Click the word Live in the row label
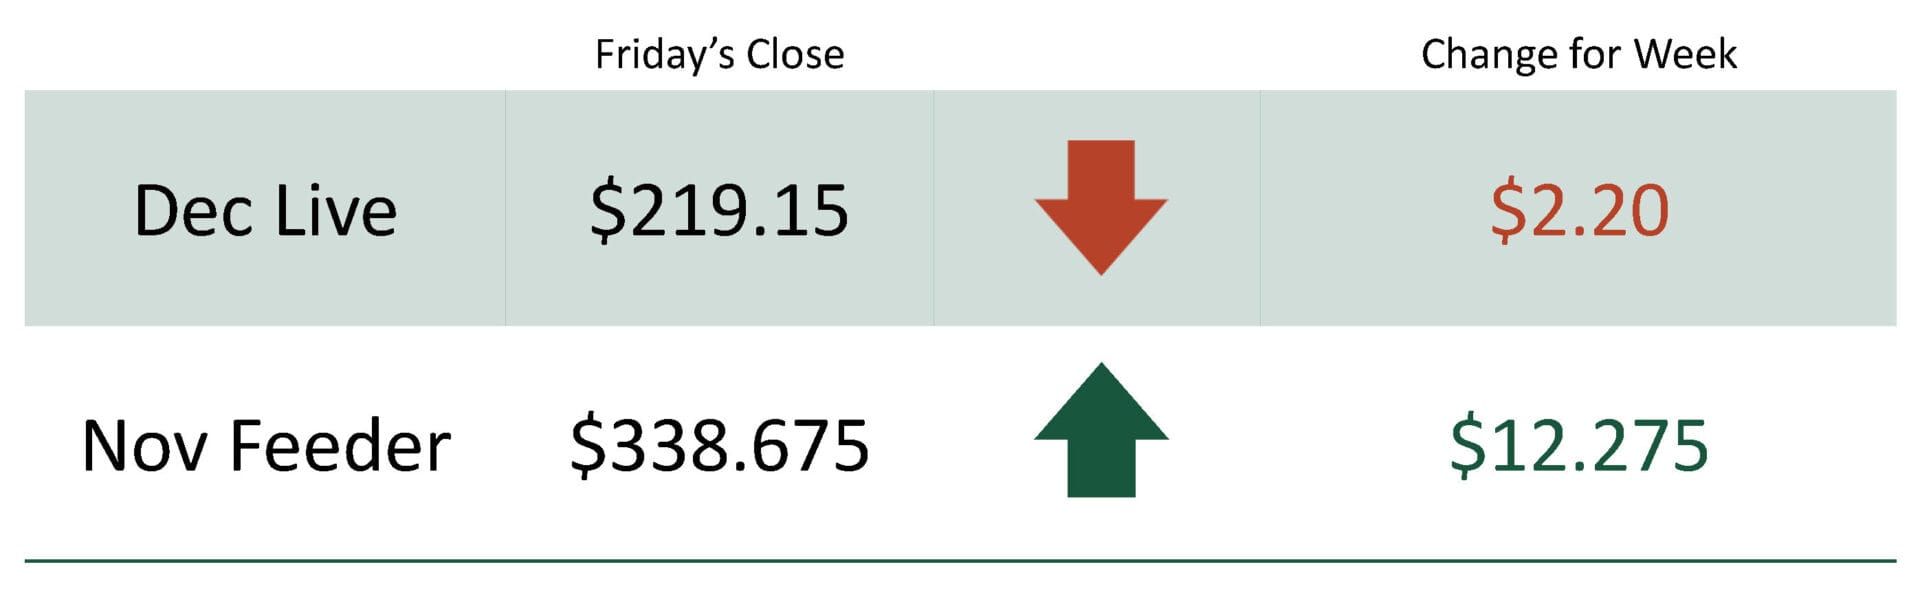1920x591 pixels. coord(335,211)
